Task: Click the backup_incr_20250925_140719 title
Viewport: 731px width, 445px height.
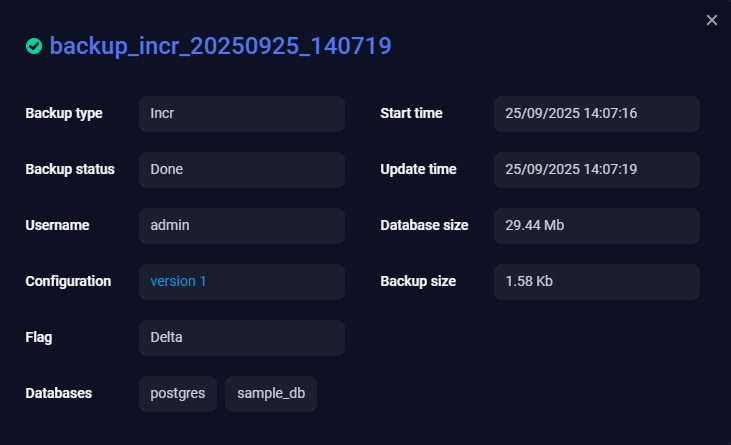Action: [x=220, y=46]
